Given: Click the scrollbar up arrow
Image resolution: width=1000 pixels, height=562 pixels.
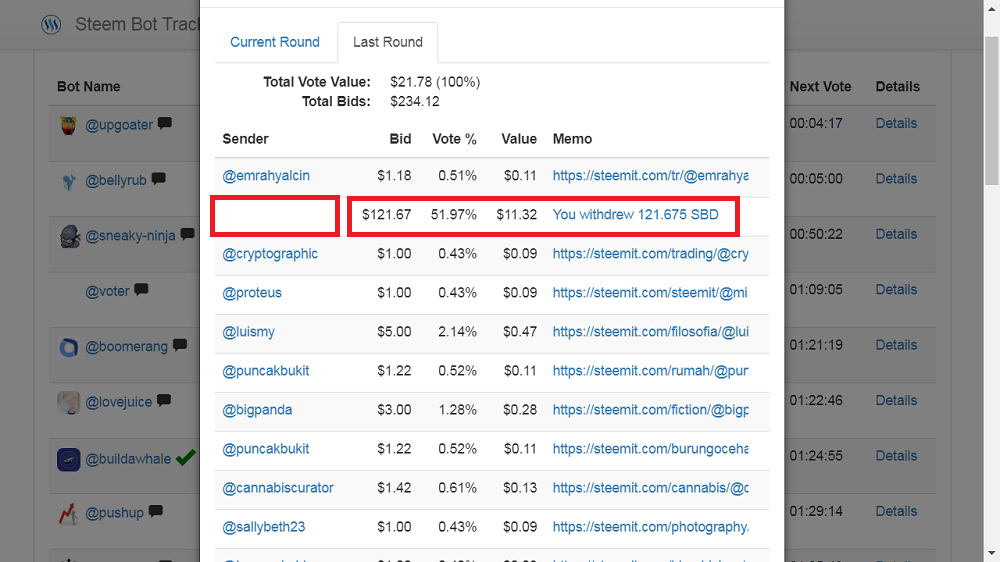Looking at the screenshot, I should [x=991, y=8].
